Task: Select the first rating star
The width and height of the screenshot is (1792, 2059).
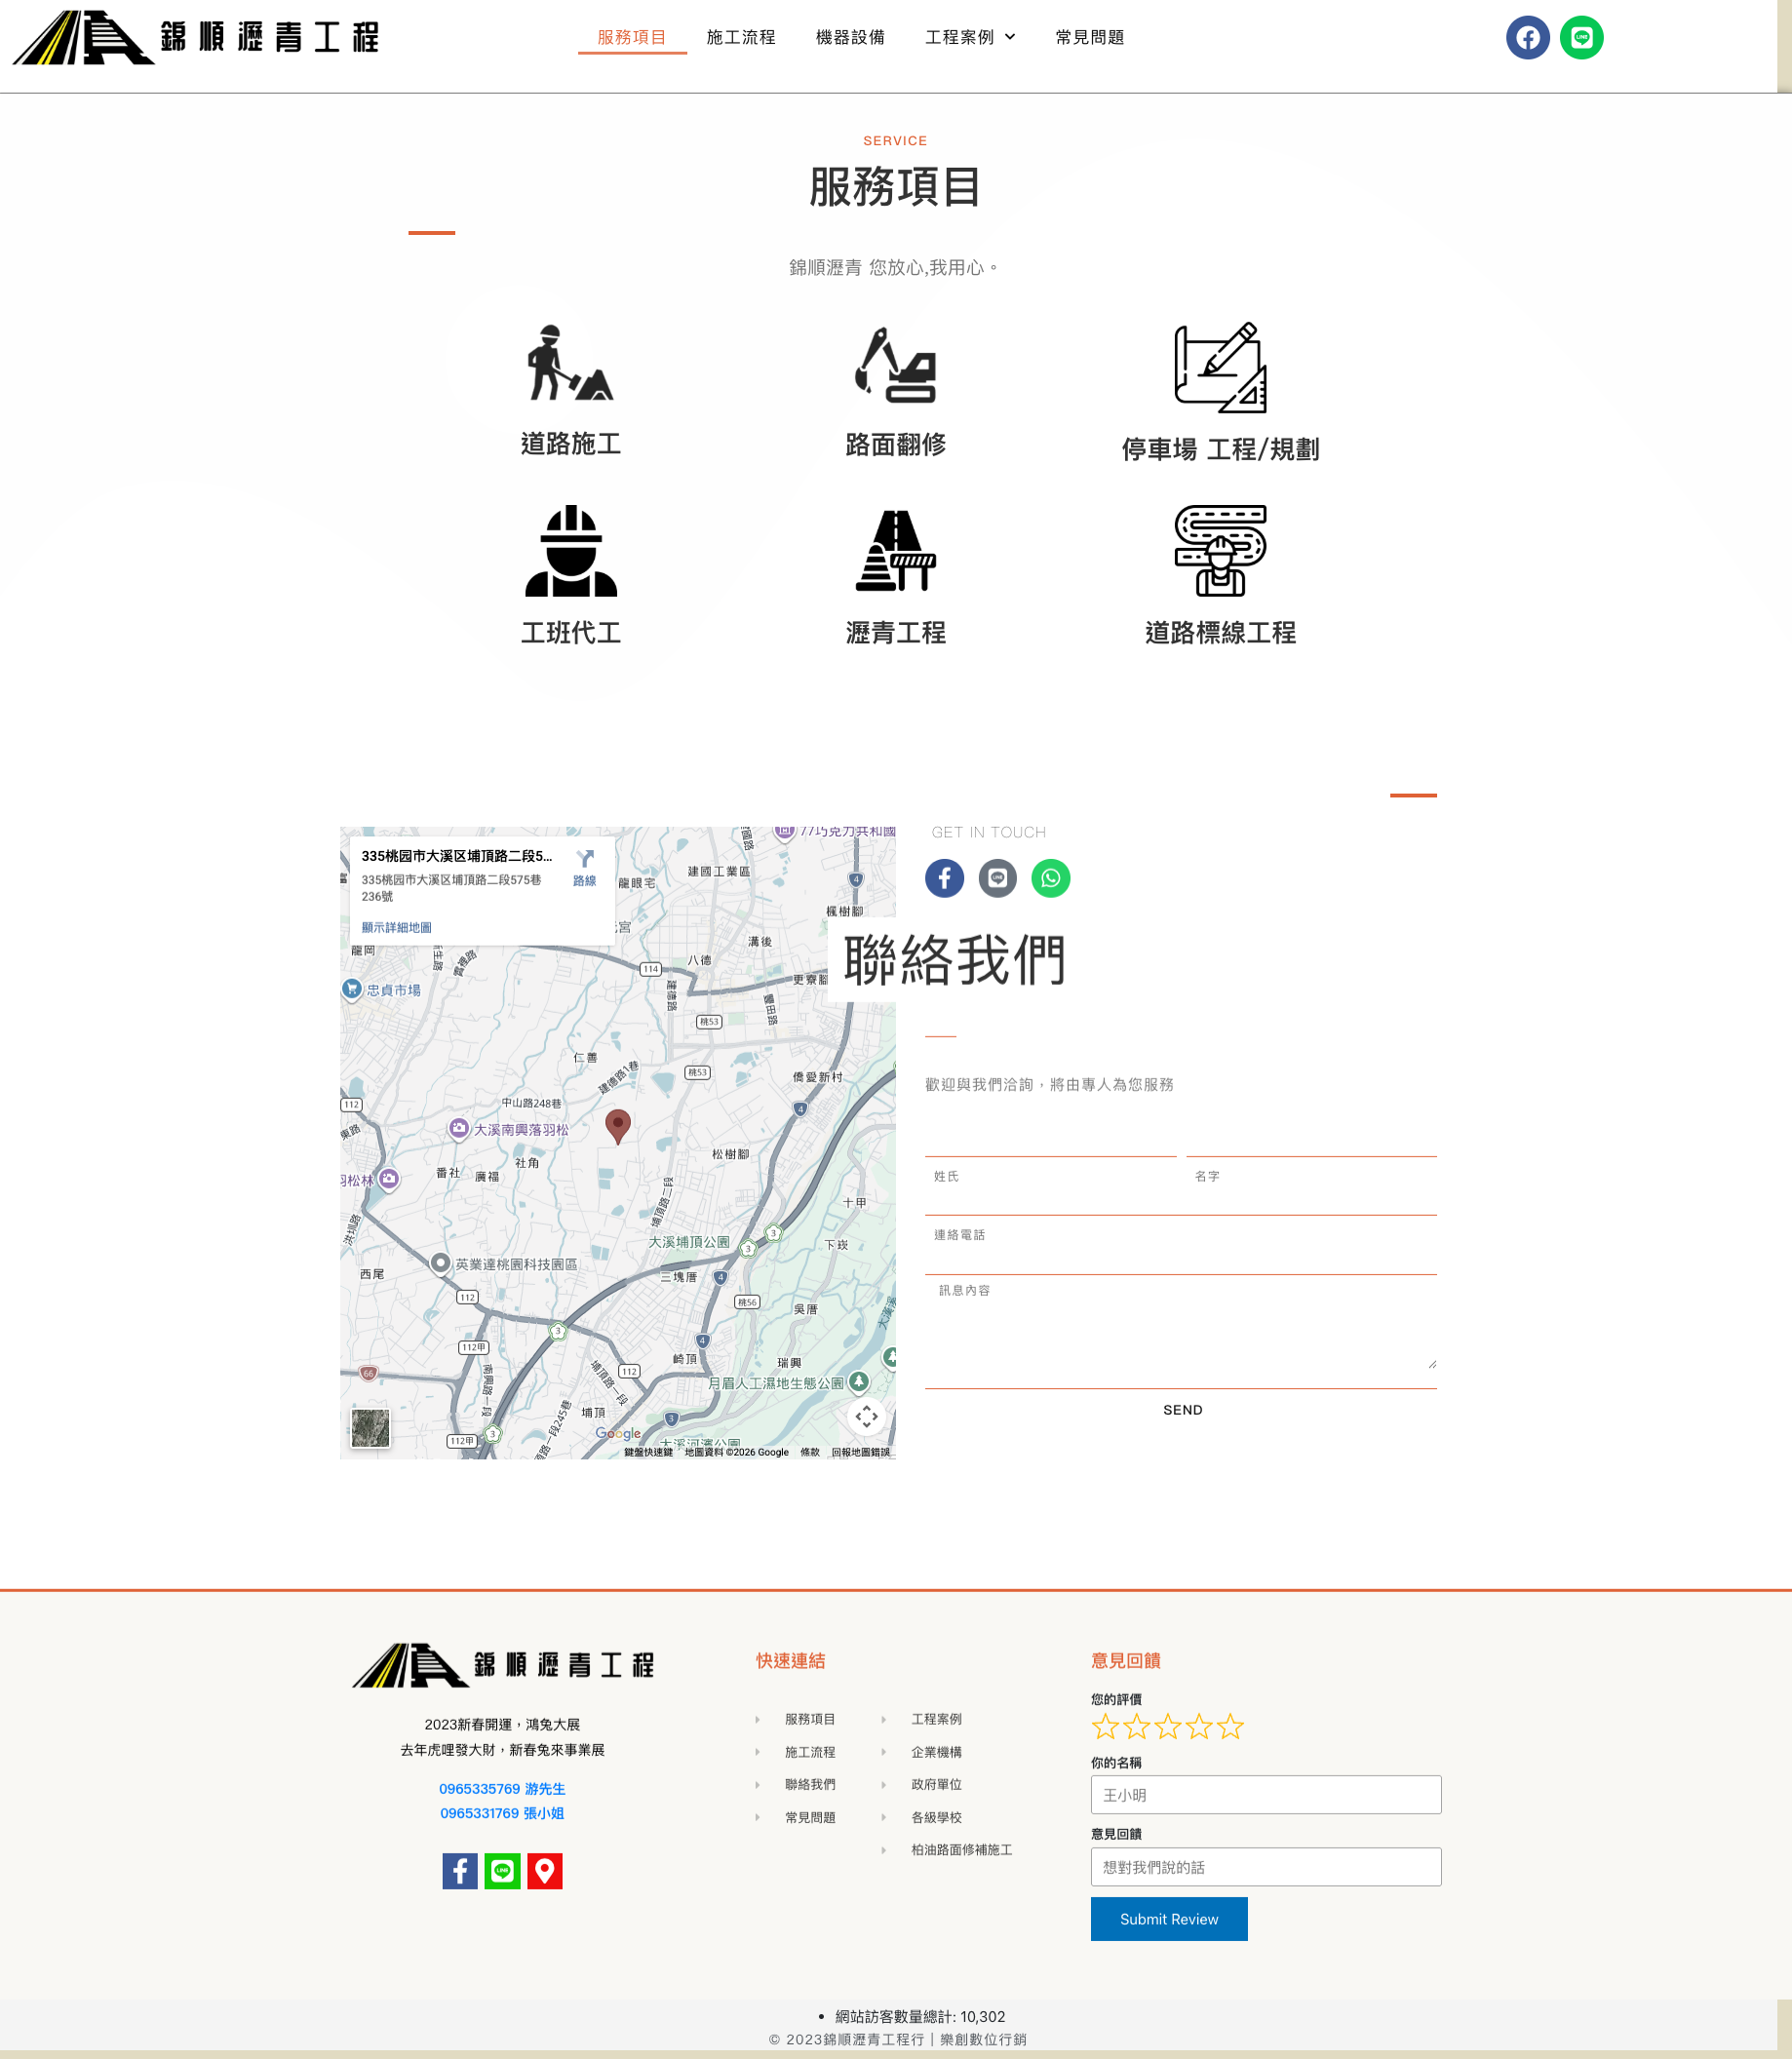Action: coord(1105,1726)
